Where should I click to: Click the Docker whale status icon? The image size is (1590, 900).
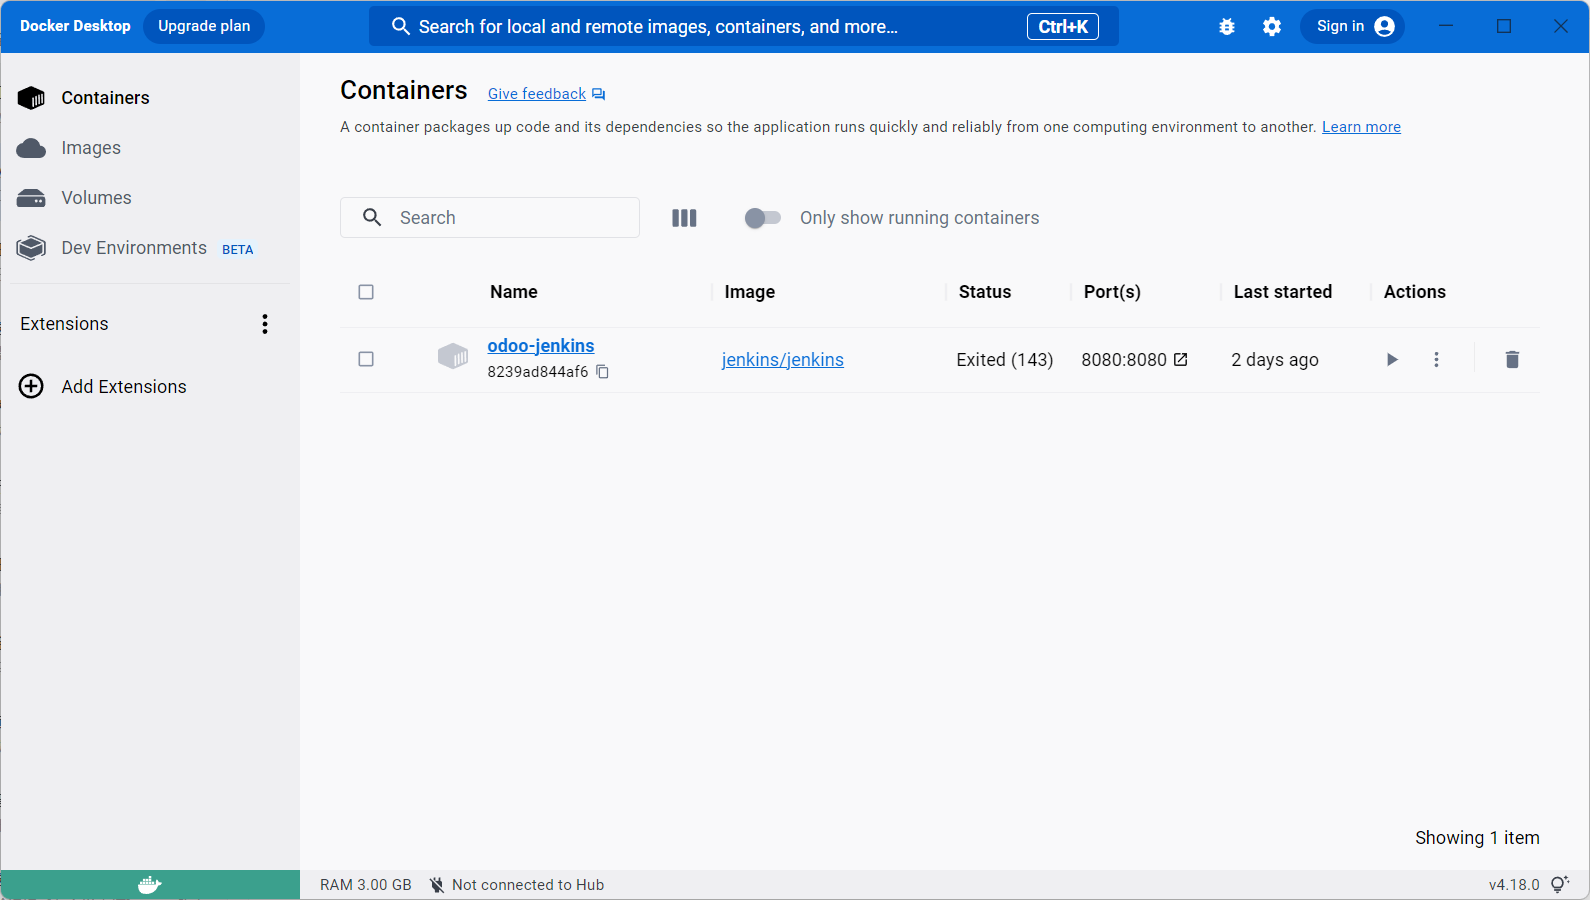[150, 885]
